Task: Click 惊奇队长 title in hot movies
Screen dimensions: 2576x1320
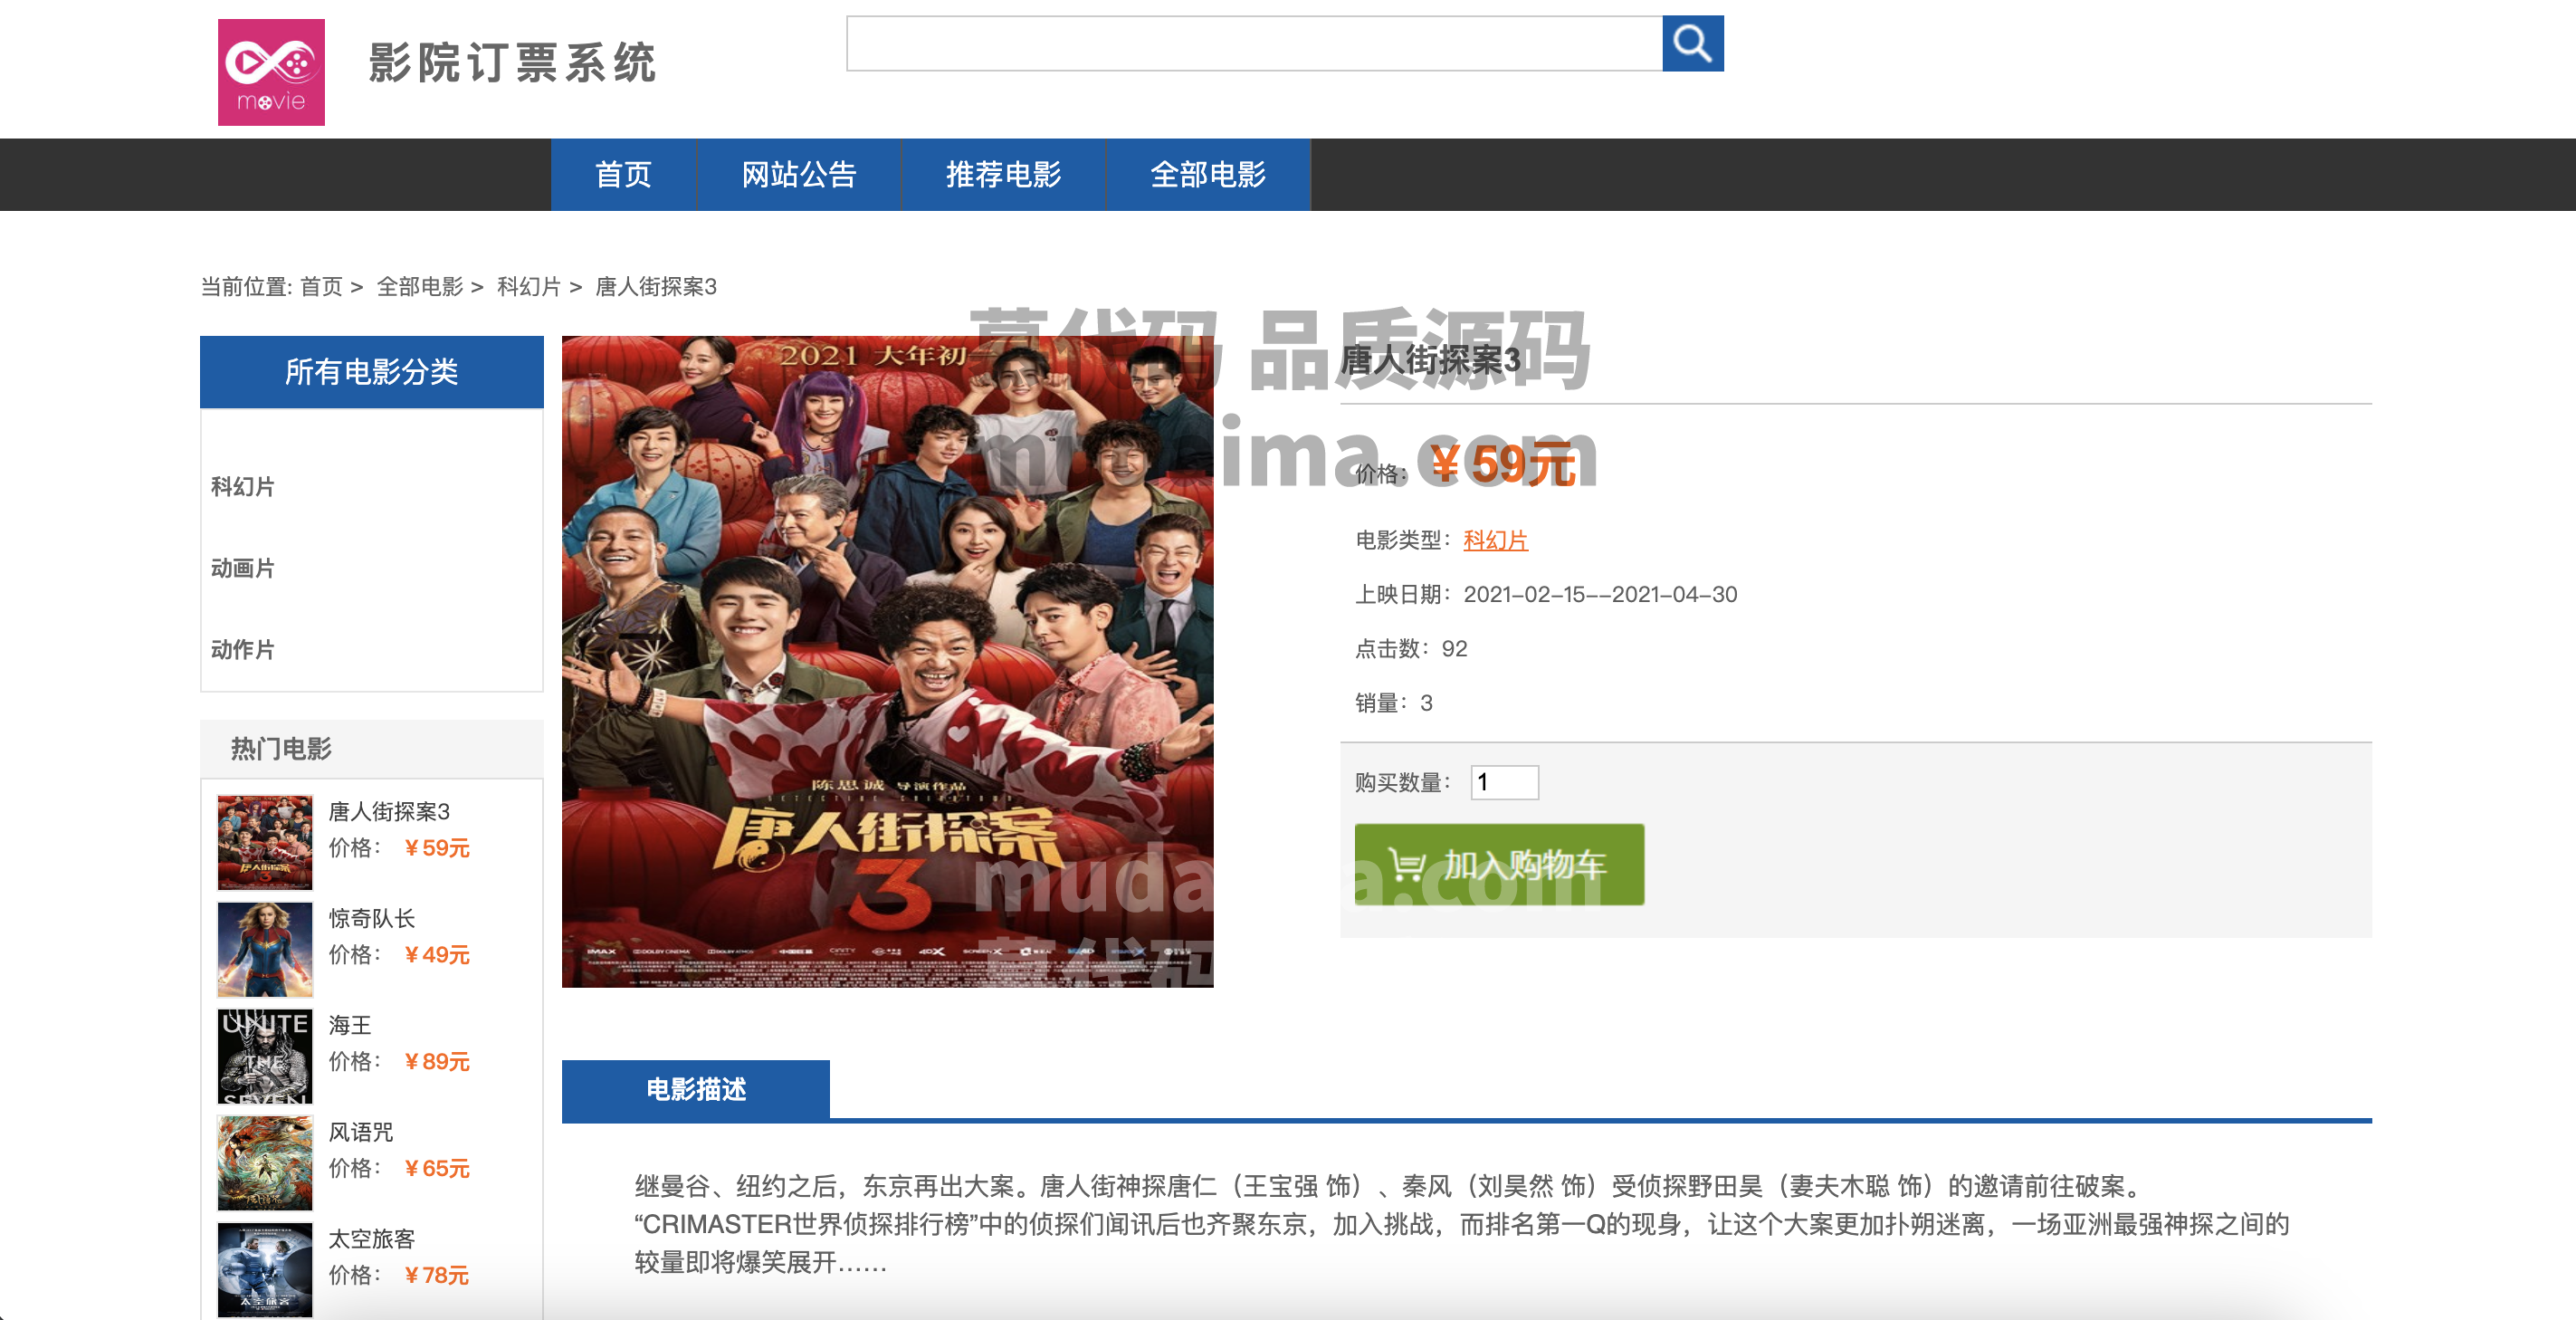Action: click(372, 918)
